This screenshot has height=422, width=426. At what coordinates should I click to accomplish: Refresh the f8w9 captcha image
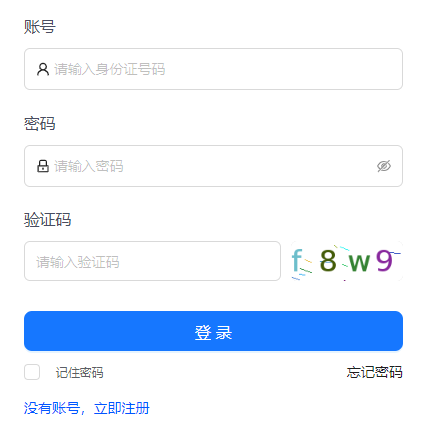[x=347, y=261]
